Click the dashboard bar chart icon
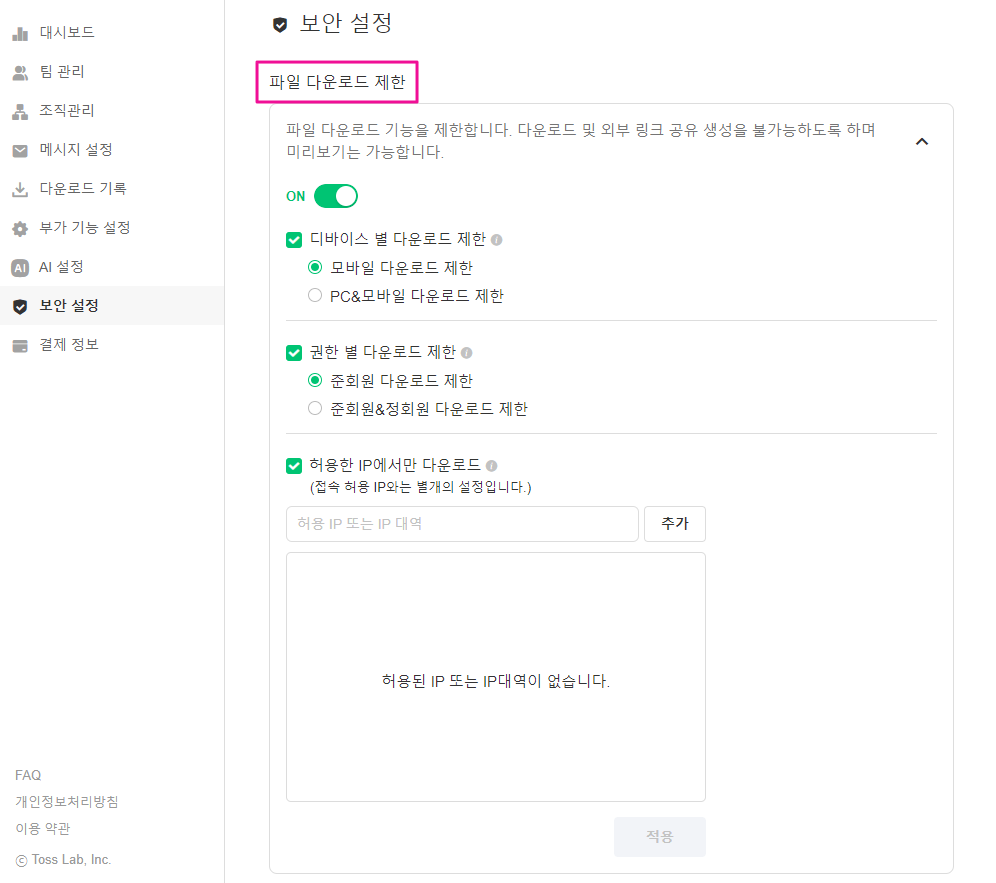This screenshot has width=996, height=883. (20, 33)
